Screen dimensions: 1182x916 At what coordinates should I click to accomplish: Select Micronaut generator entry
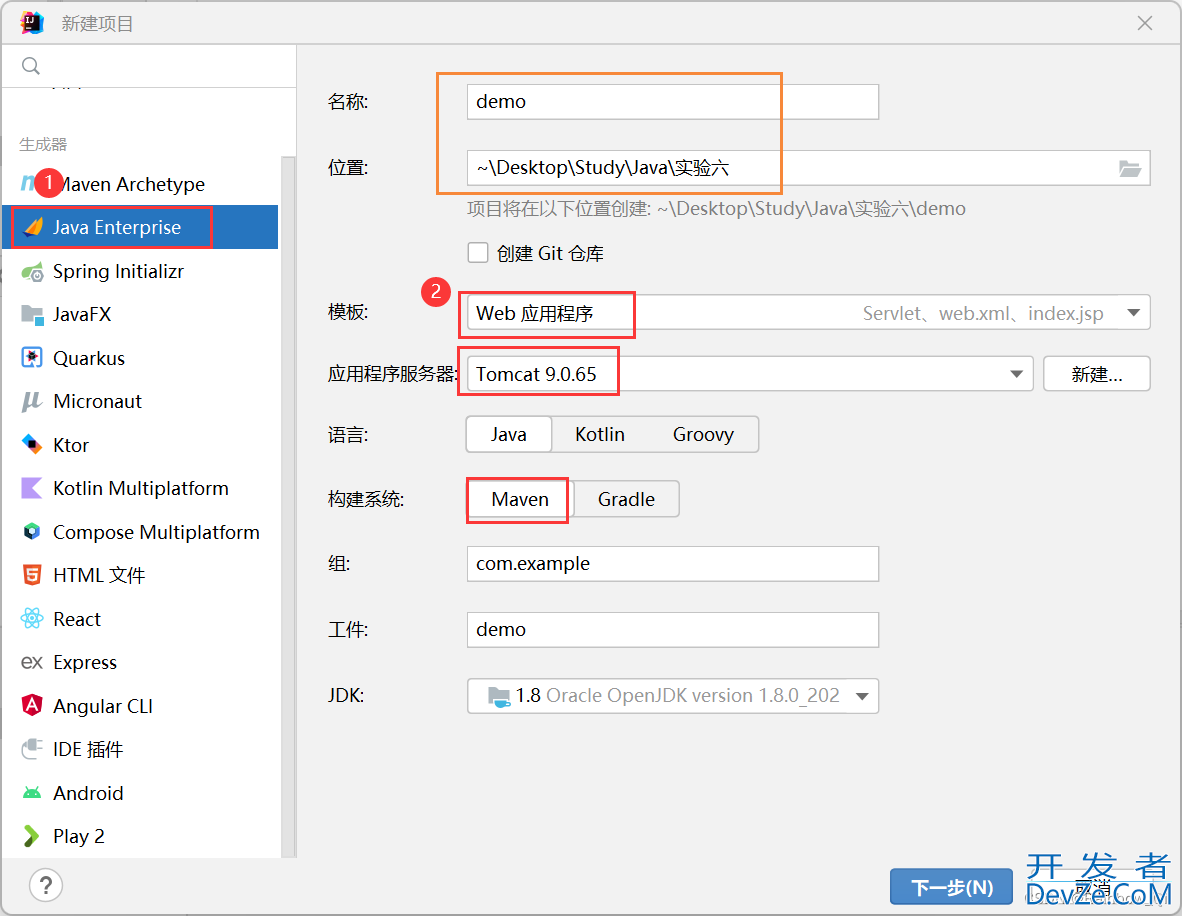(140, 401)
